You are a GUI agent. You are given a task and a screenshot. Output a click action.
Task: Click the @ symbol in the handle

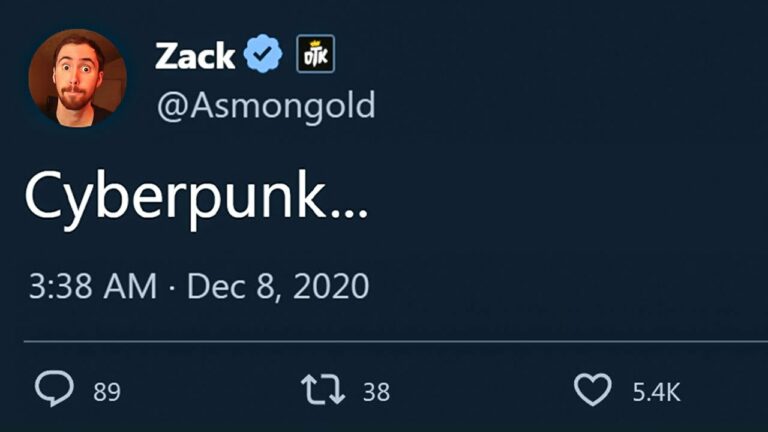click(x=169, y=104)
